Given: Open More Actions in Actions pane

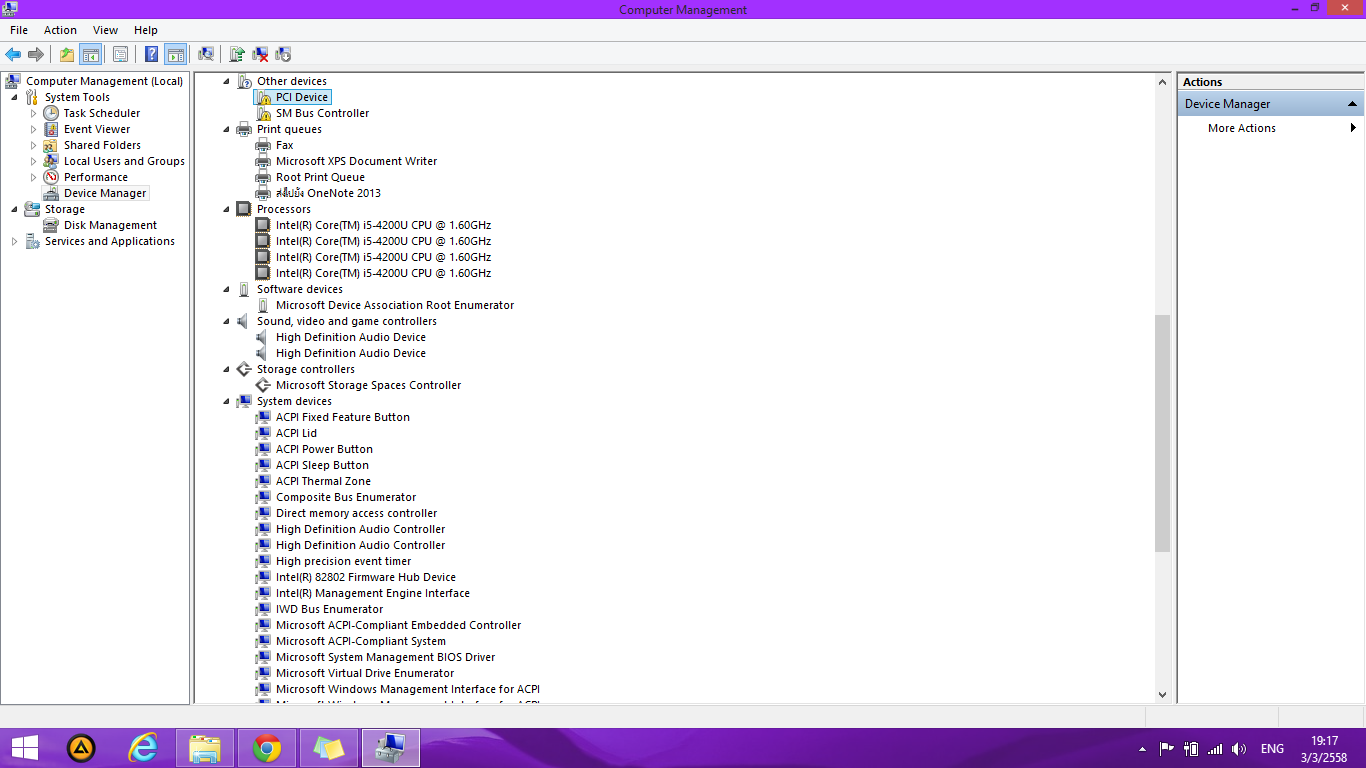Looking at the screenshot, I should [x=1242, y=128].
